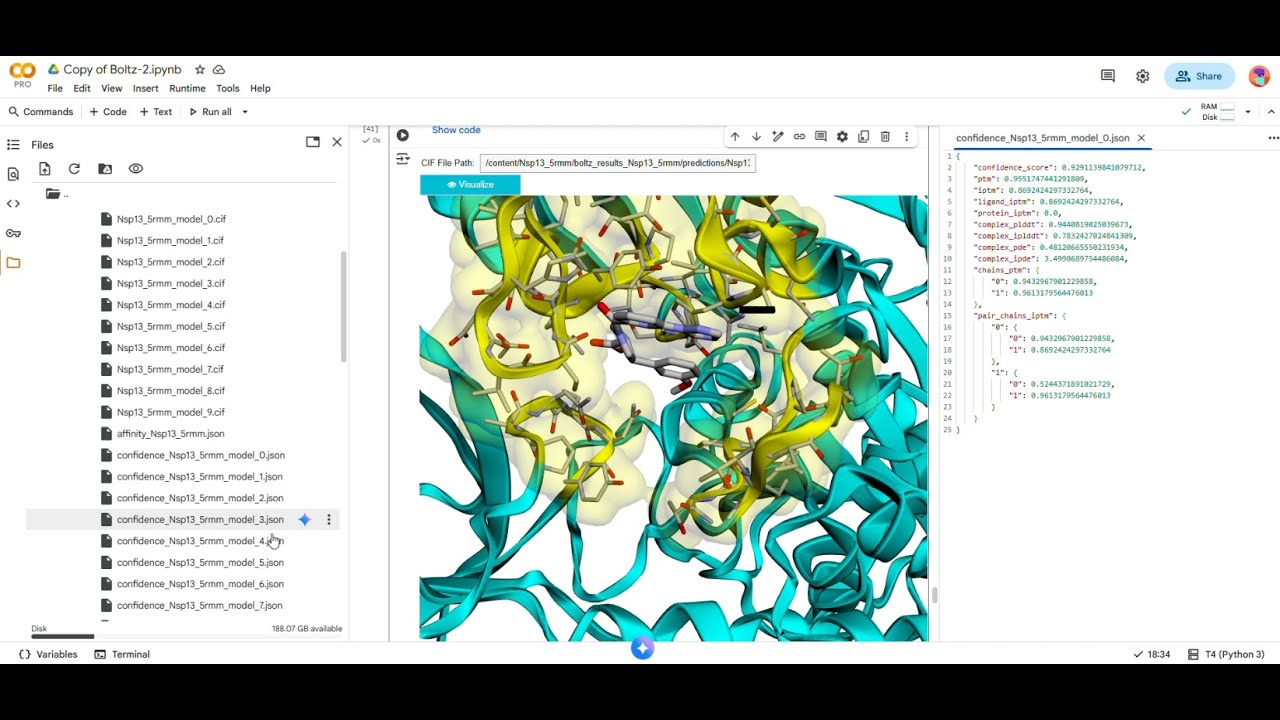Move cell down with arrow icon
Screen dimensions: 1280x720
pos(756,137)
